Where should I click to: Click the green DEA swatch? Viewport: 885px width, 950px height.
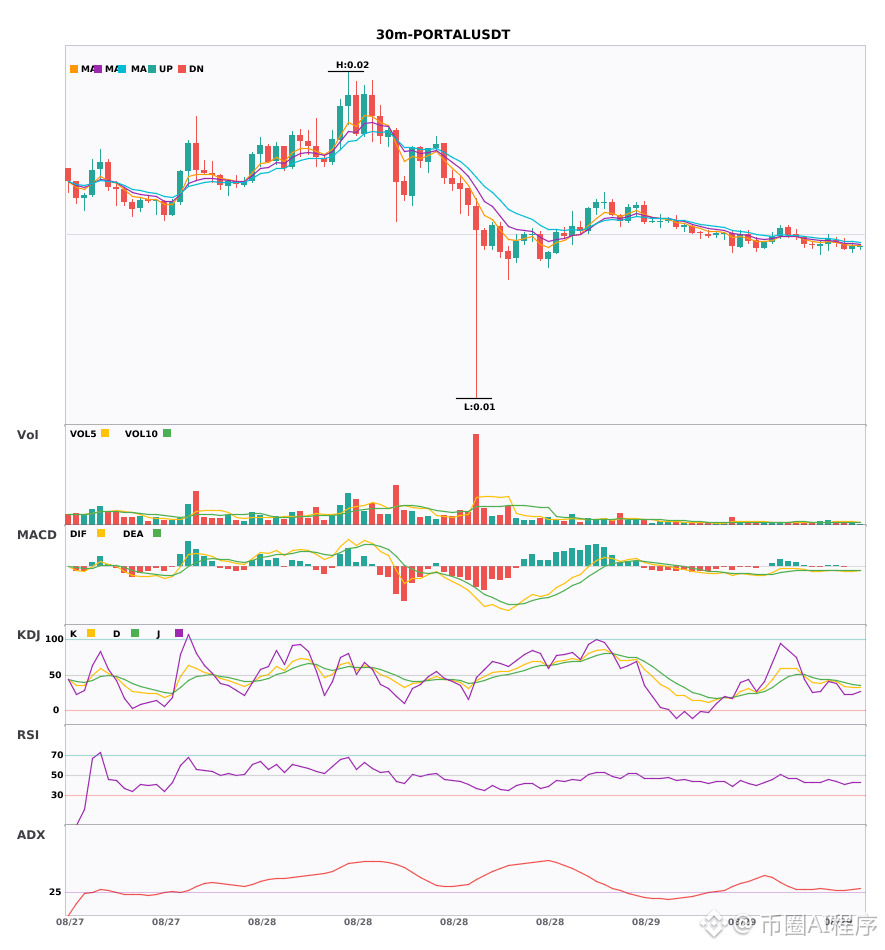[157, 533]
